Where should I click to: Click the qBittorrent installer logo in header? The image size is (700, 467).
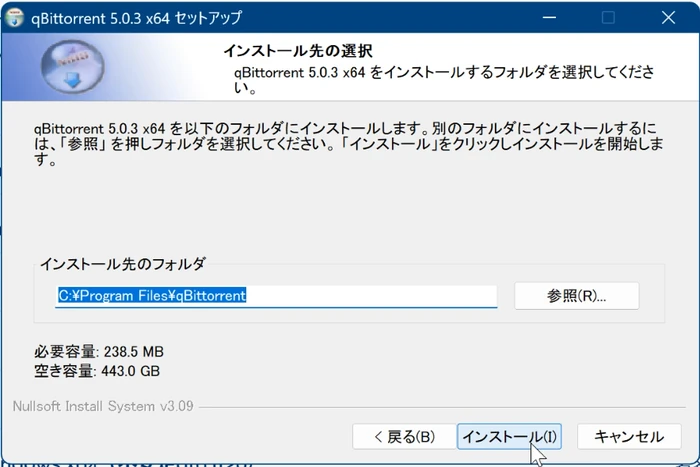[x=73, y=67]
